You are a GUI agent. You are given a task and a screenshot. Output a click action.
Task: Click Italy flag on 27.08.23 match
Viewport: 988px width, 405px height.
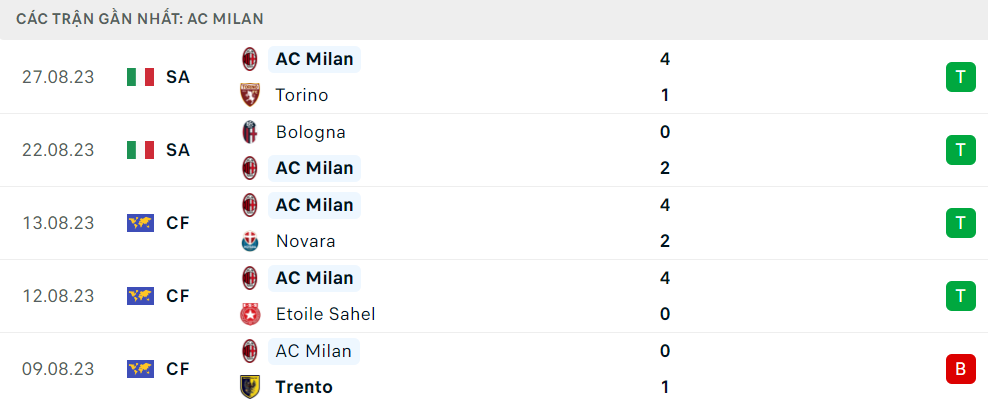pyautogui.click(x=141, y=77)
